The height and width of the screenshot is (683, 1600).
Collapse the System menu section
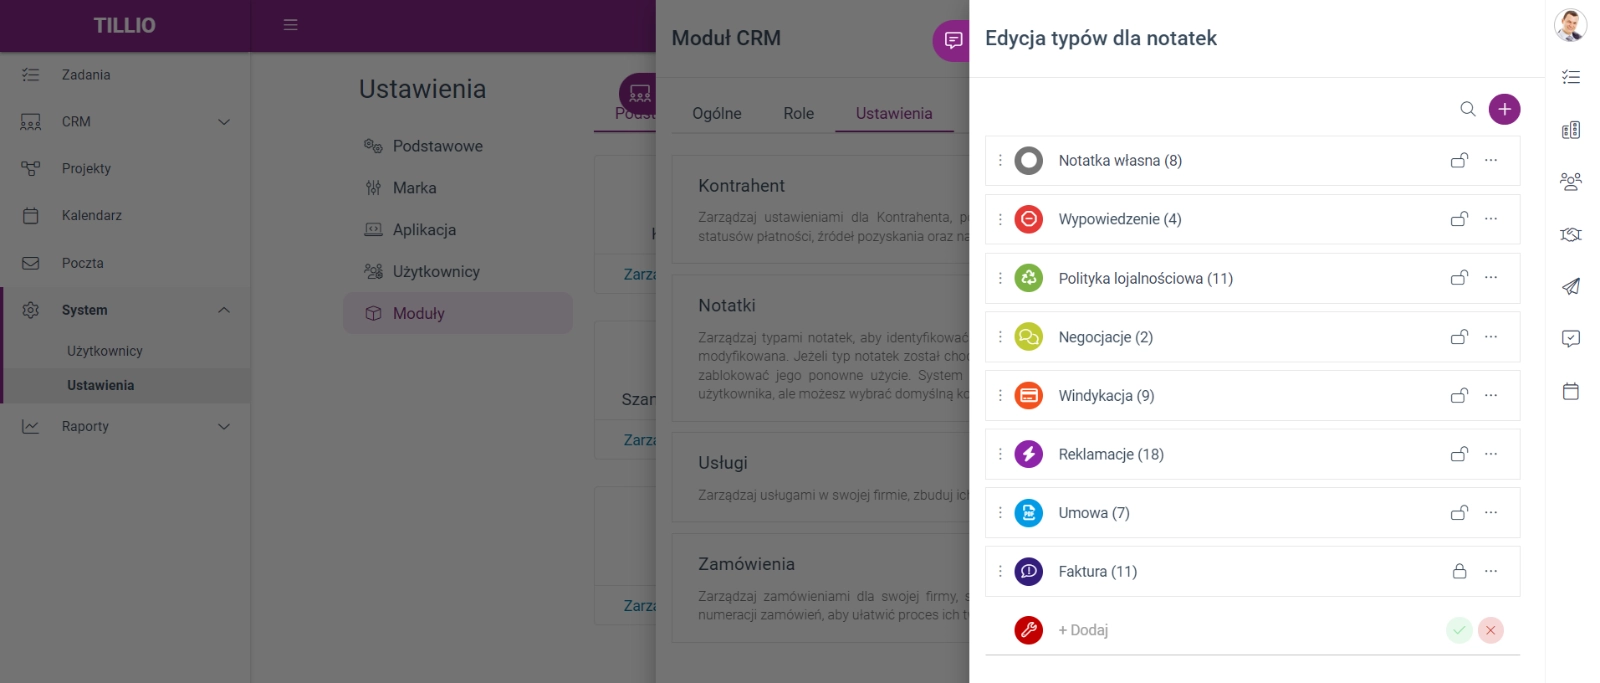[224, 310]
